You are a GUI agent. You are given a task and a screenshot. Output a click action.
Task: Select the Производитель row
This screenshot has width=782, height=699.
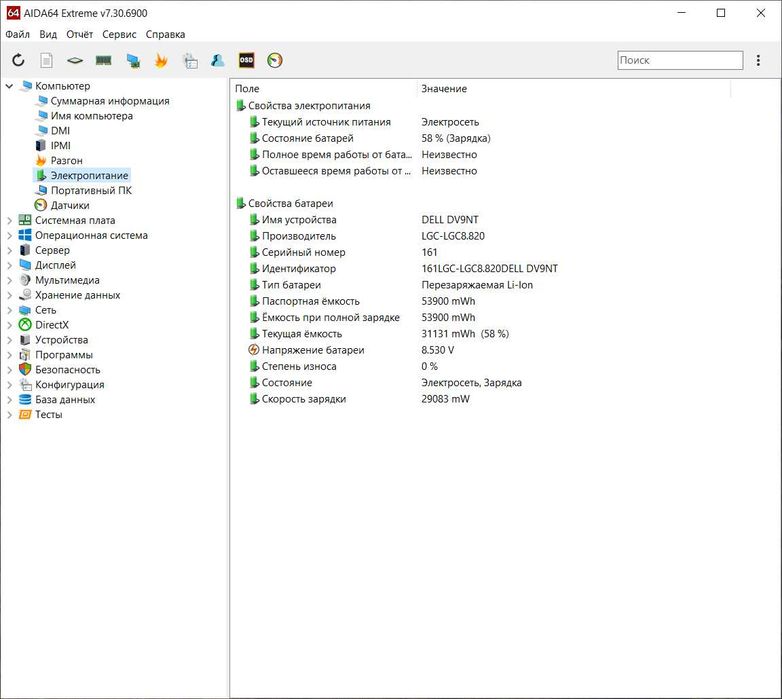(367, 236)
